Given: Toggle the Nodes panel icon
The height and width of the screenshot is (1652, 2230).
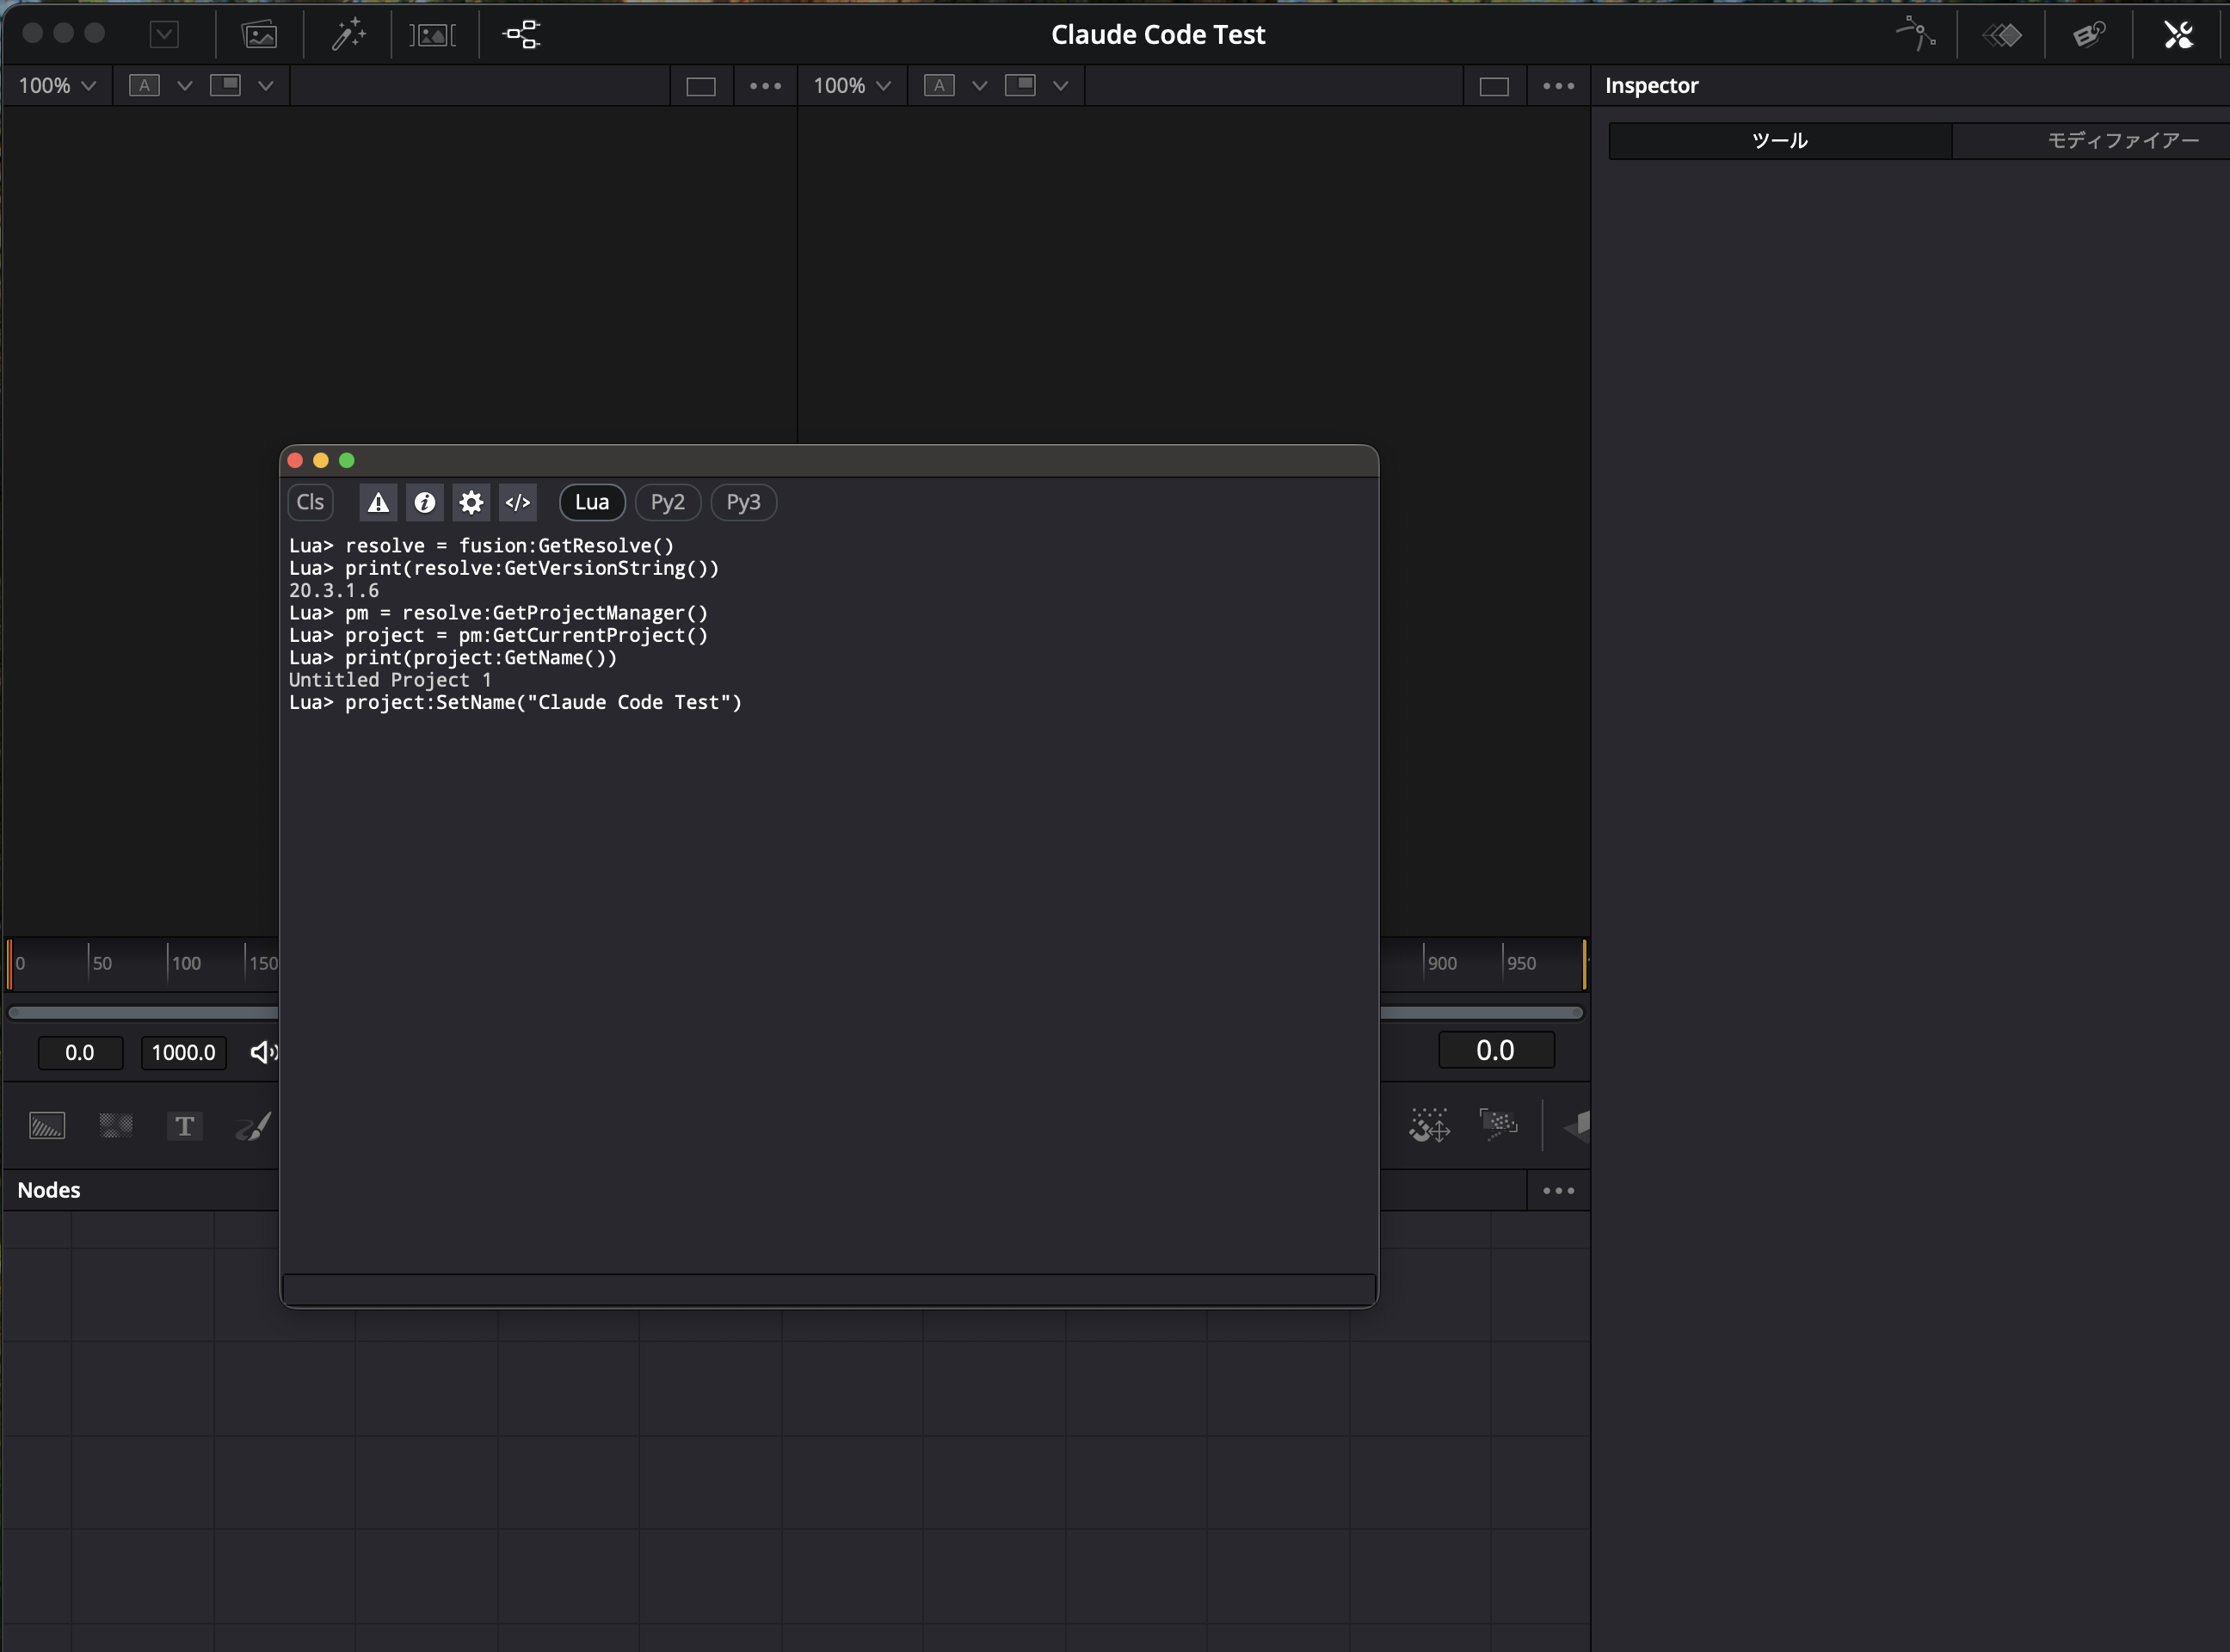Looking at the screenshot, I should click(521, 35).
